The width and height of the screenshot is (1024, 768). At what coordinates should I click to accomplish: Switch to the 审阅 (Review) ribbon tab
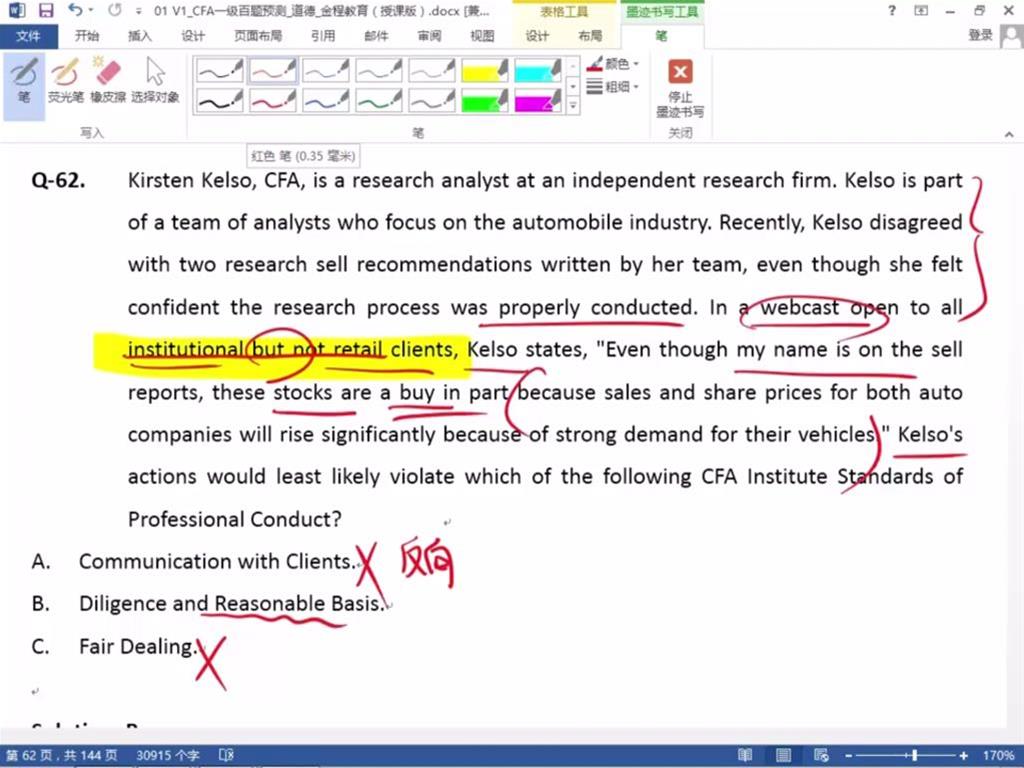pyautogui.click(x=429, y=36)
